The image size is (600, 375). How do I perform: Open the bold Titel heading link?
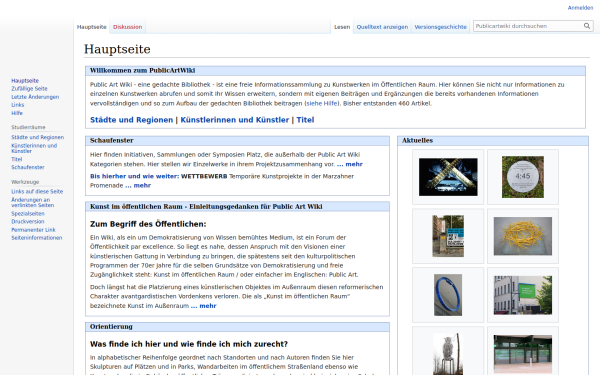(305, 120)
